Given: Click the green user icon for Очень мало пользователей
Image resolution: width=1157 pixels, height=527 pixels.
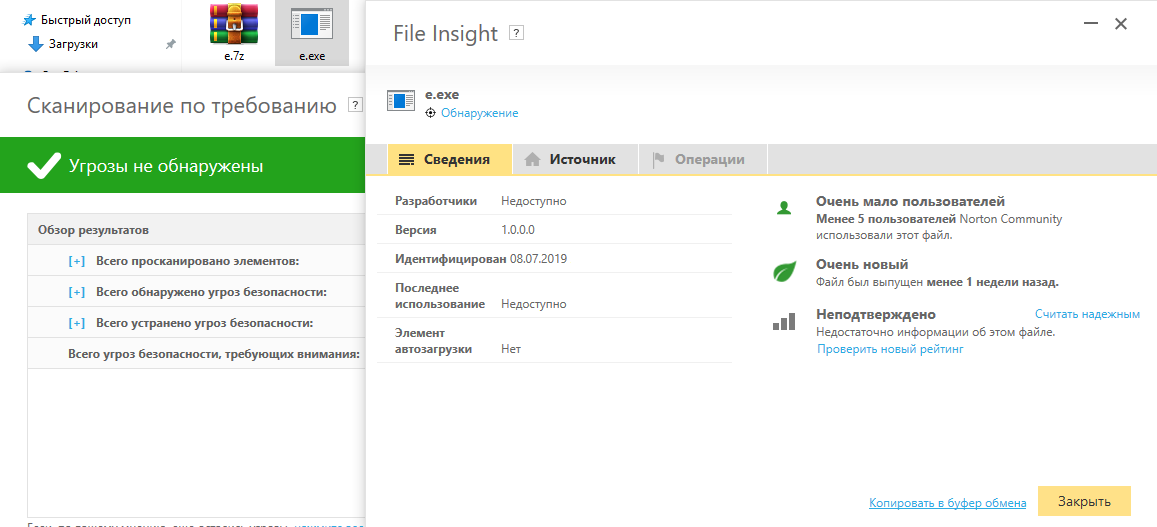Looking at the screenshot, I should click(784, 207).
